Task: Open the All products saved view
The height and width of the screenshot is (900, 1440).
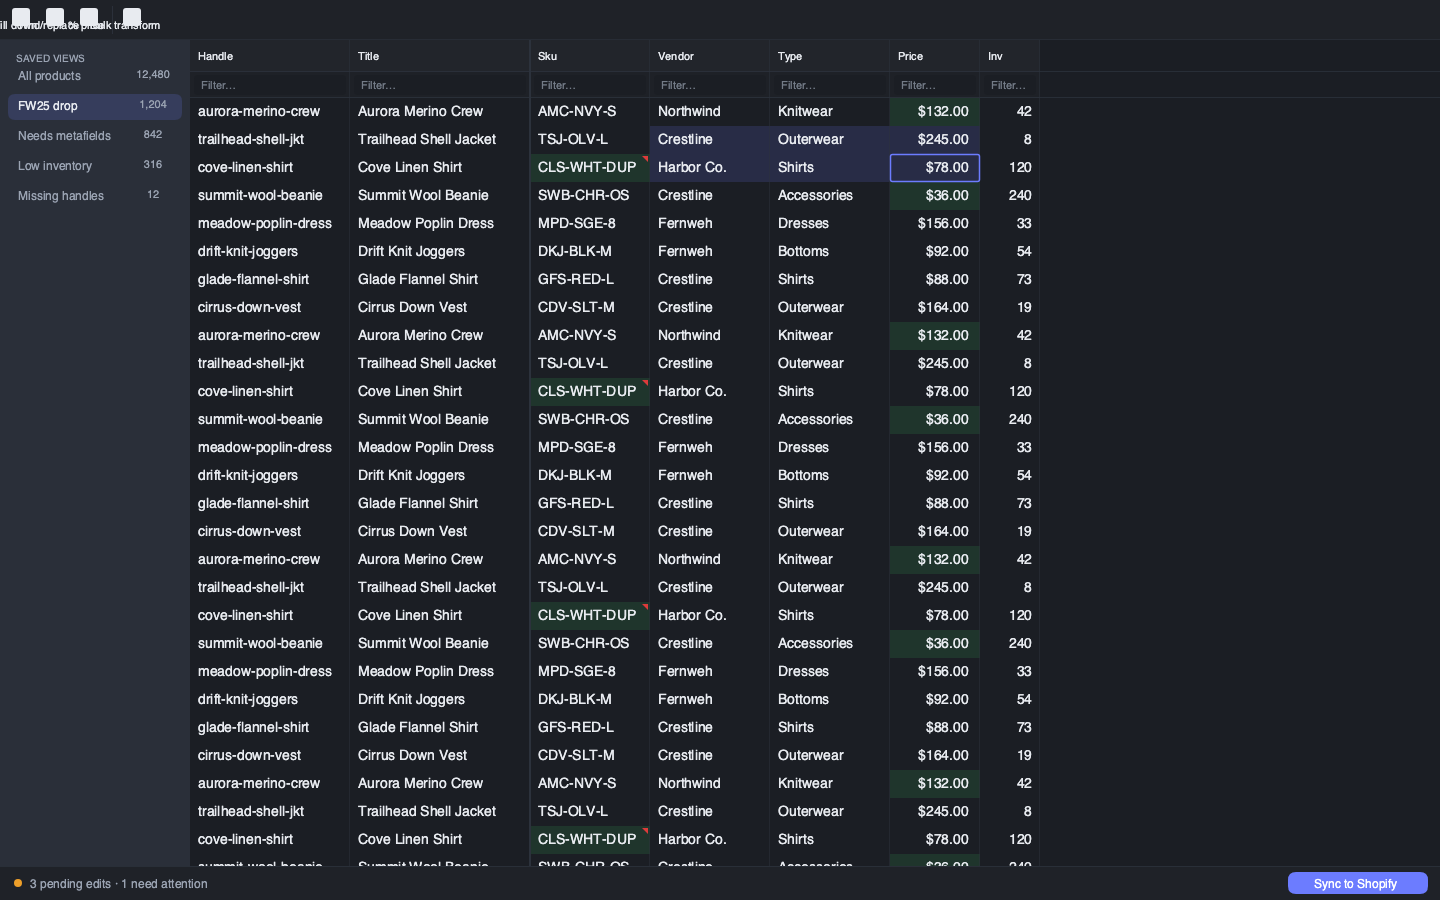Action: tap(95, 76)
